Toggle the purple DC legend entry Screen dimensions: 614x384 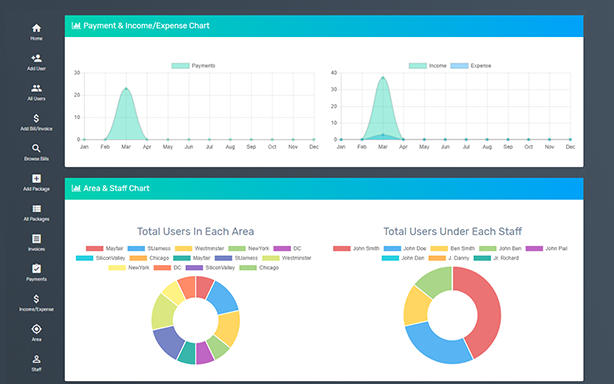(287, 249)
